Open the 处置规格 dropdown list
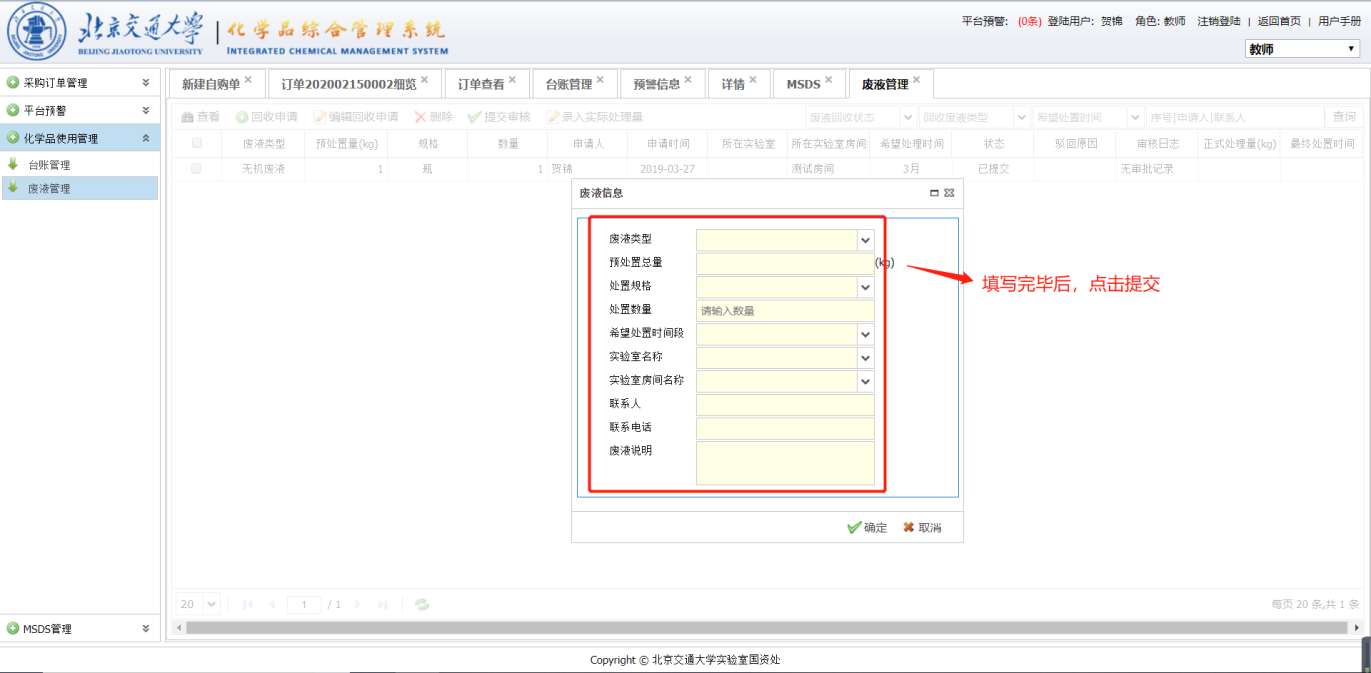The width and height of the screenshot is (1371, 673). tap(865, 287)
